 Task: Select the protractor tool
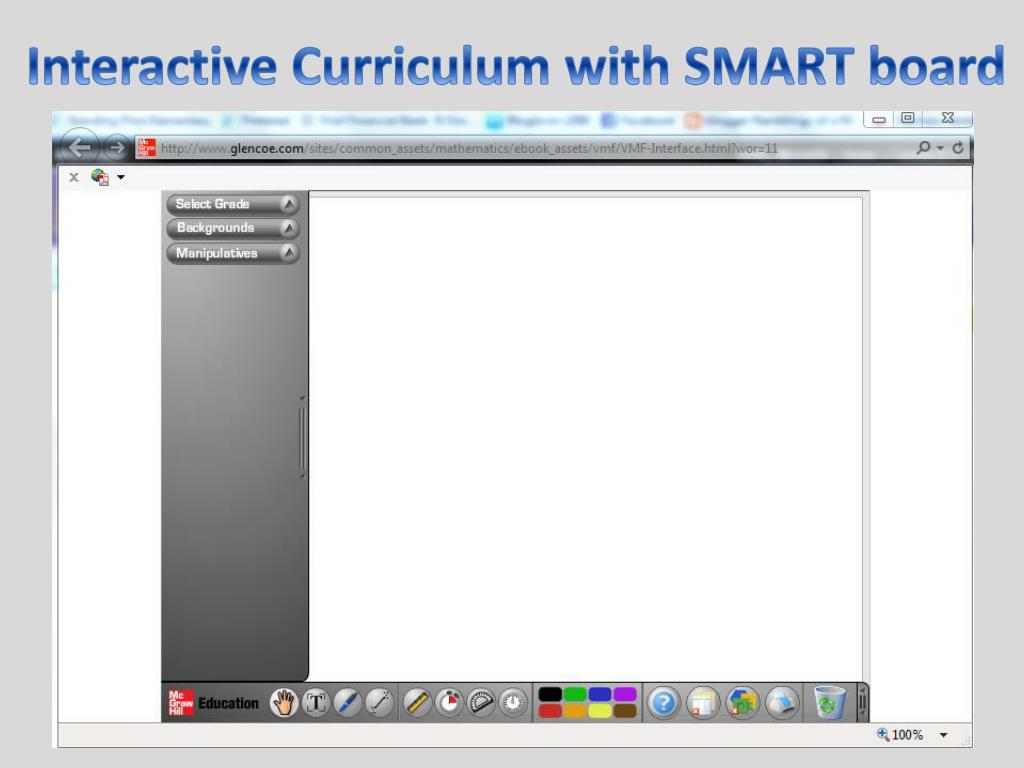click(x=481, y=703)
